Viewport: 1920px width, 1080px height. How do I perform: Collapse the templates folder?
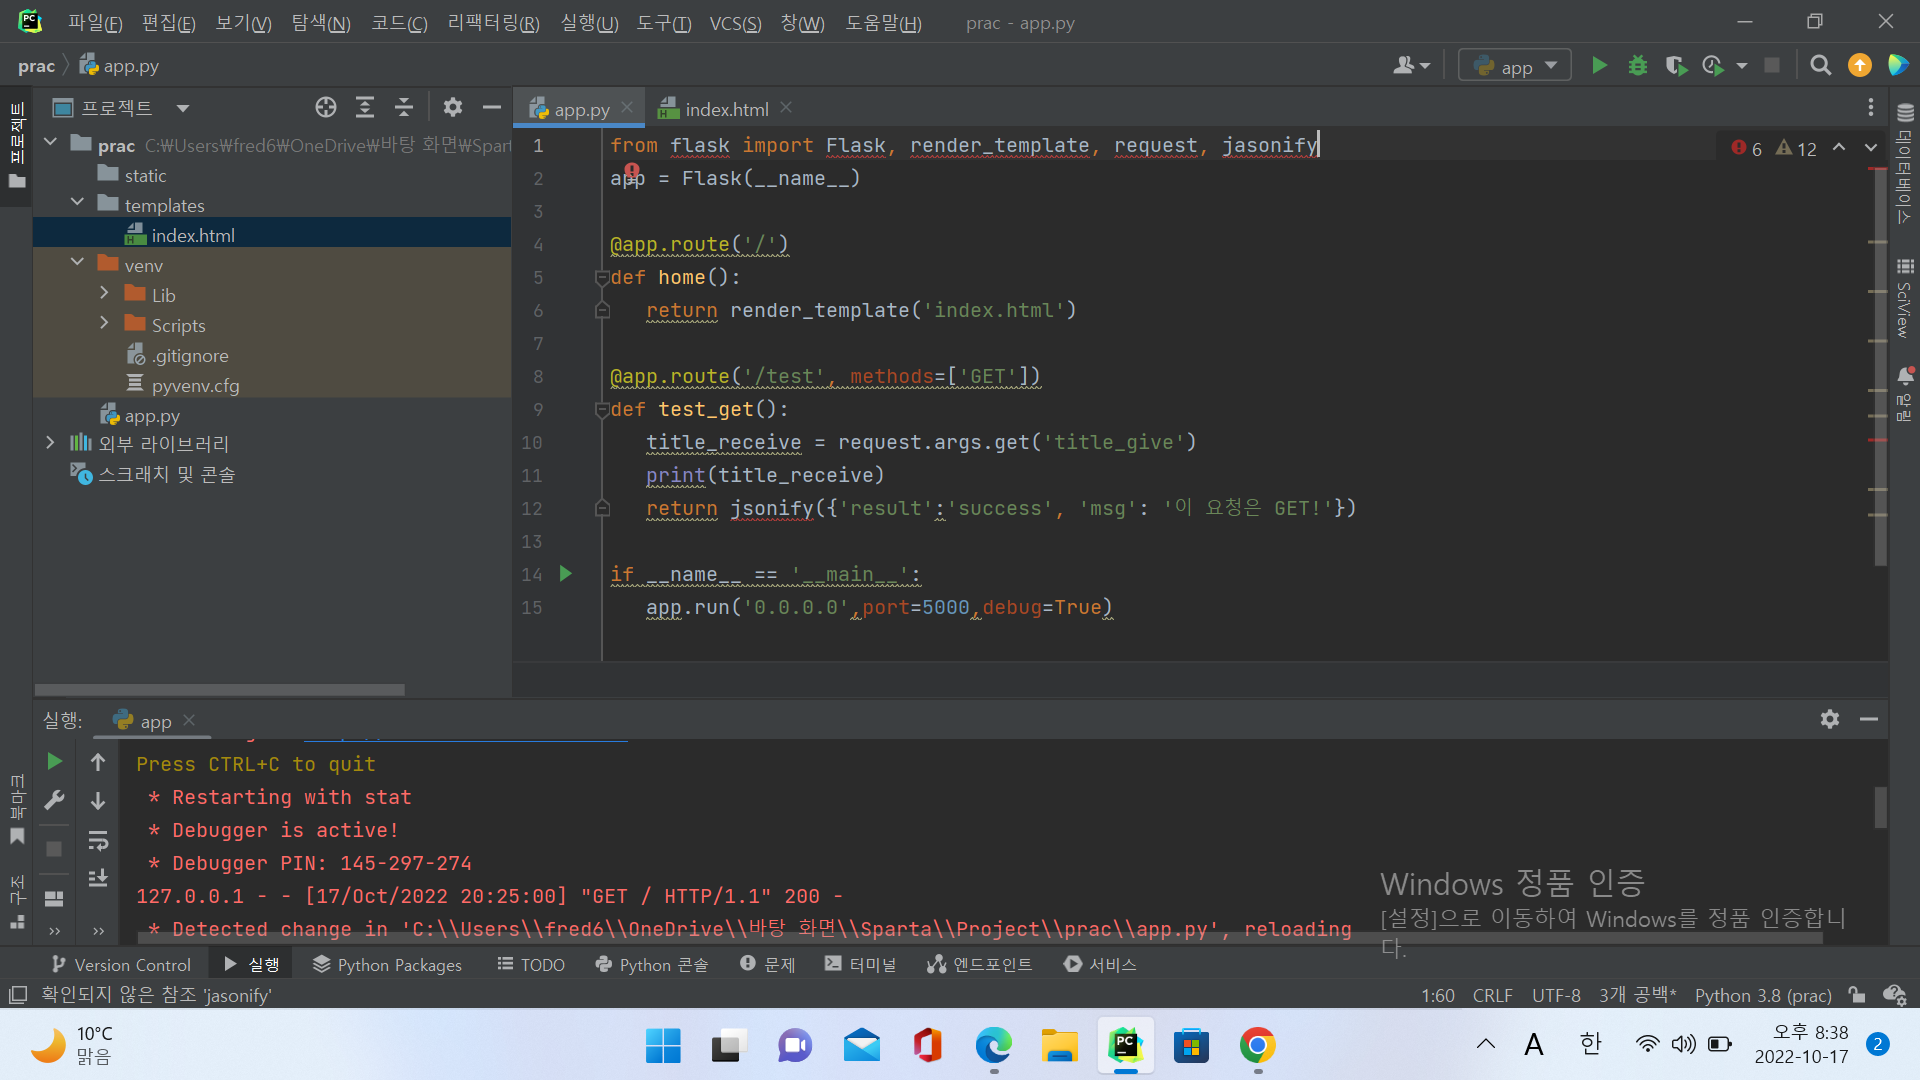pos(77,204)
